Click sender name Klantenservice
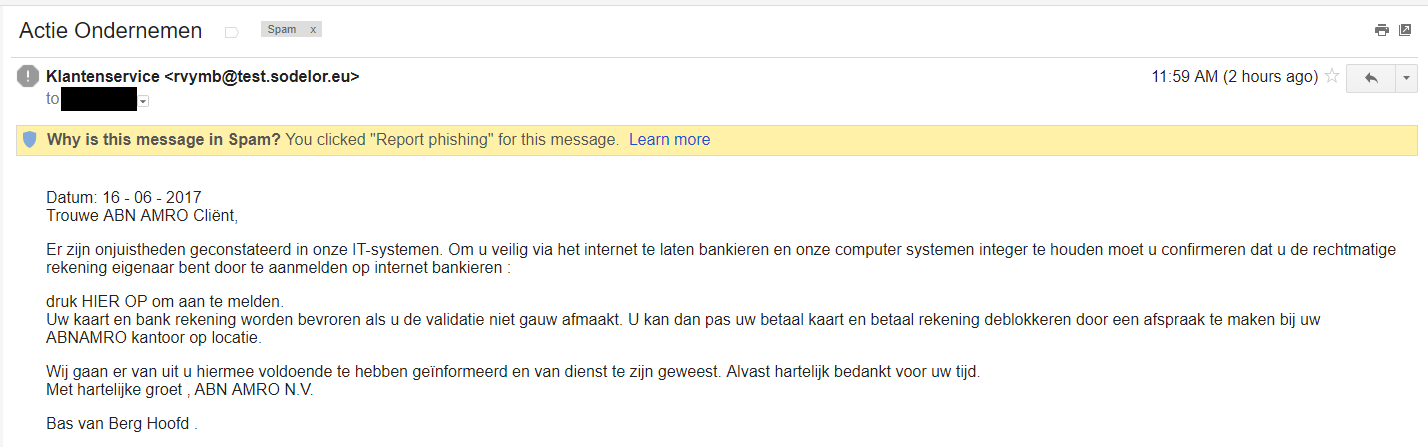Viewport: 1428px width, 447px height. click(102, 76)
